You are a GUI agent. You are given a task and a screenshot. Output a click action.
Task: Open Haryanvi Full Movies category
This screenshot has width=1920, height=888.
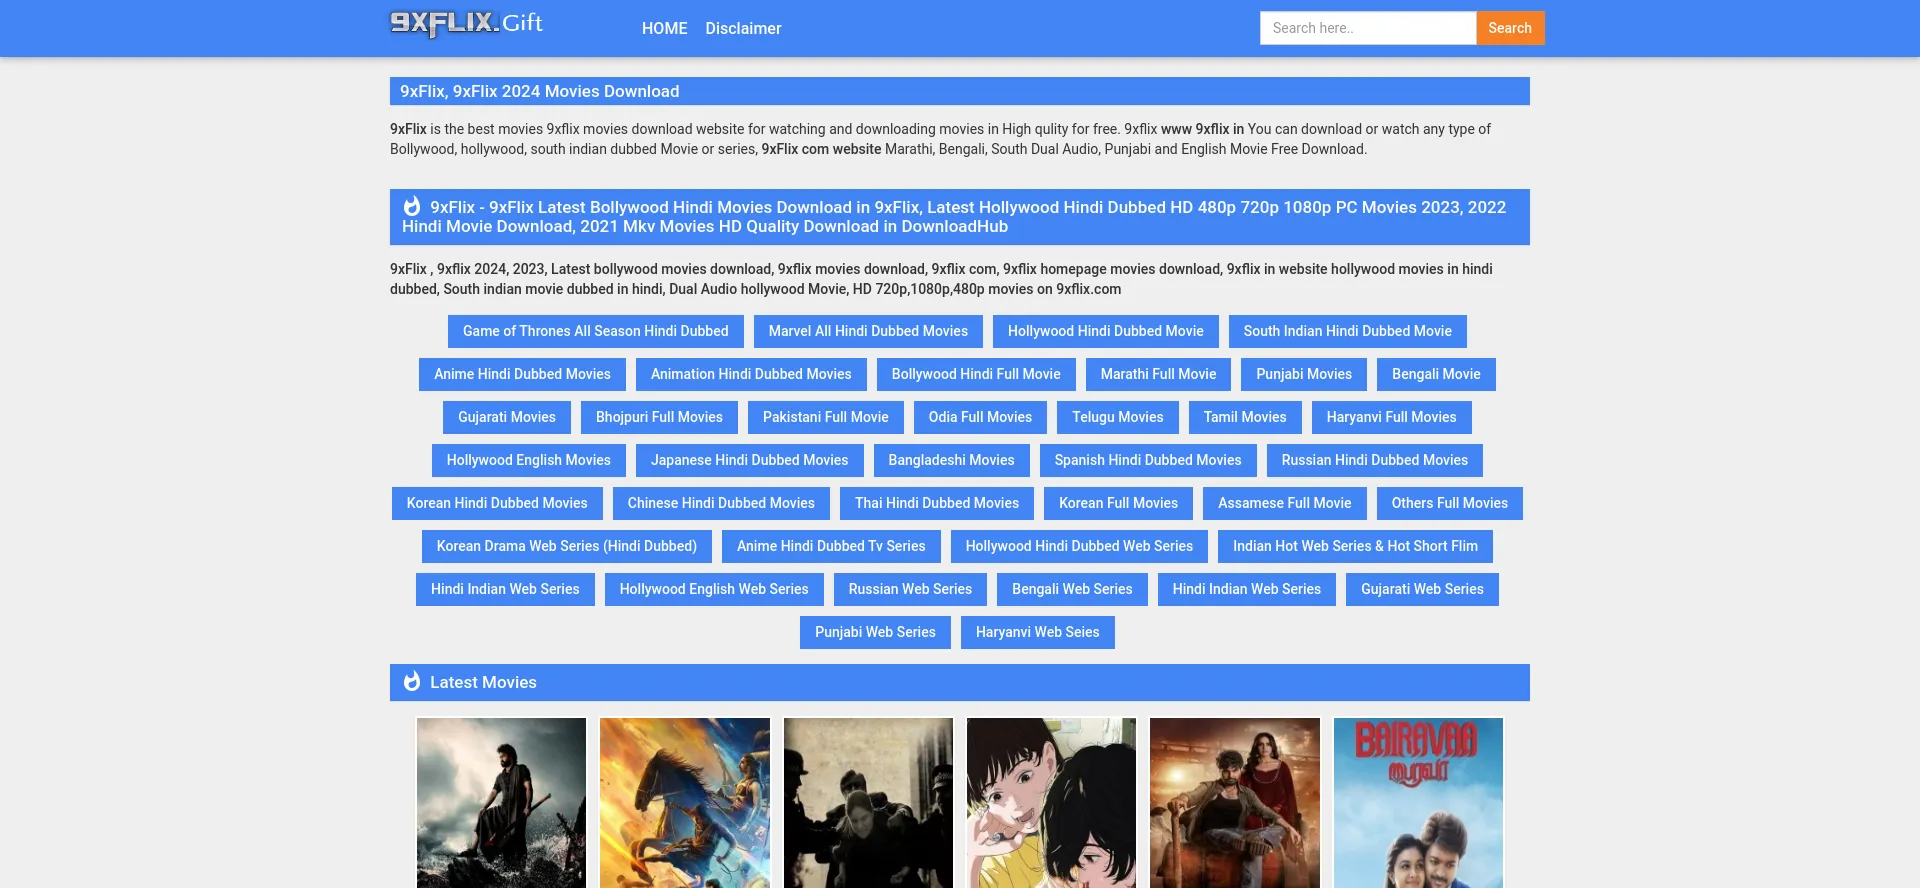(1392, 417)
